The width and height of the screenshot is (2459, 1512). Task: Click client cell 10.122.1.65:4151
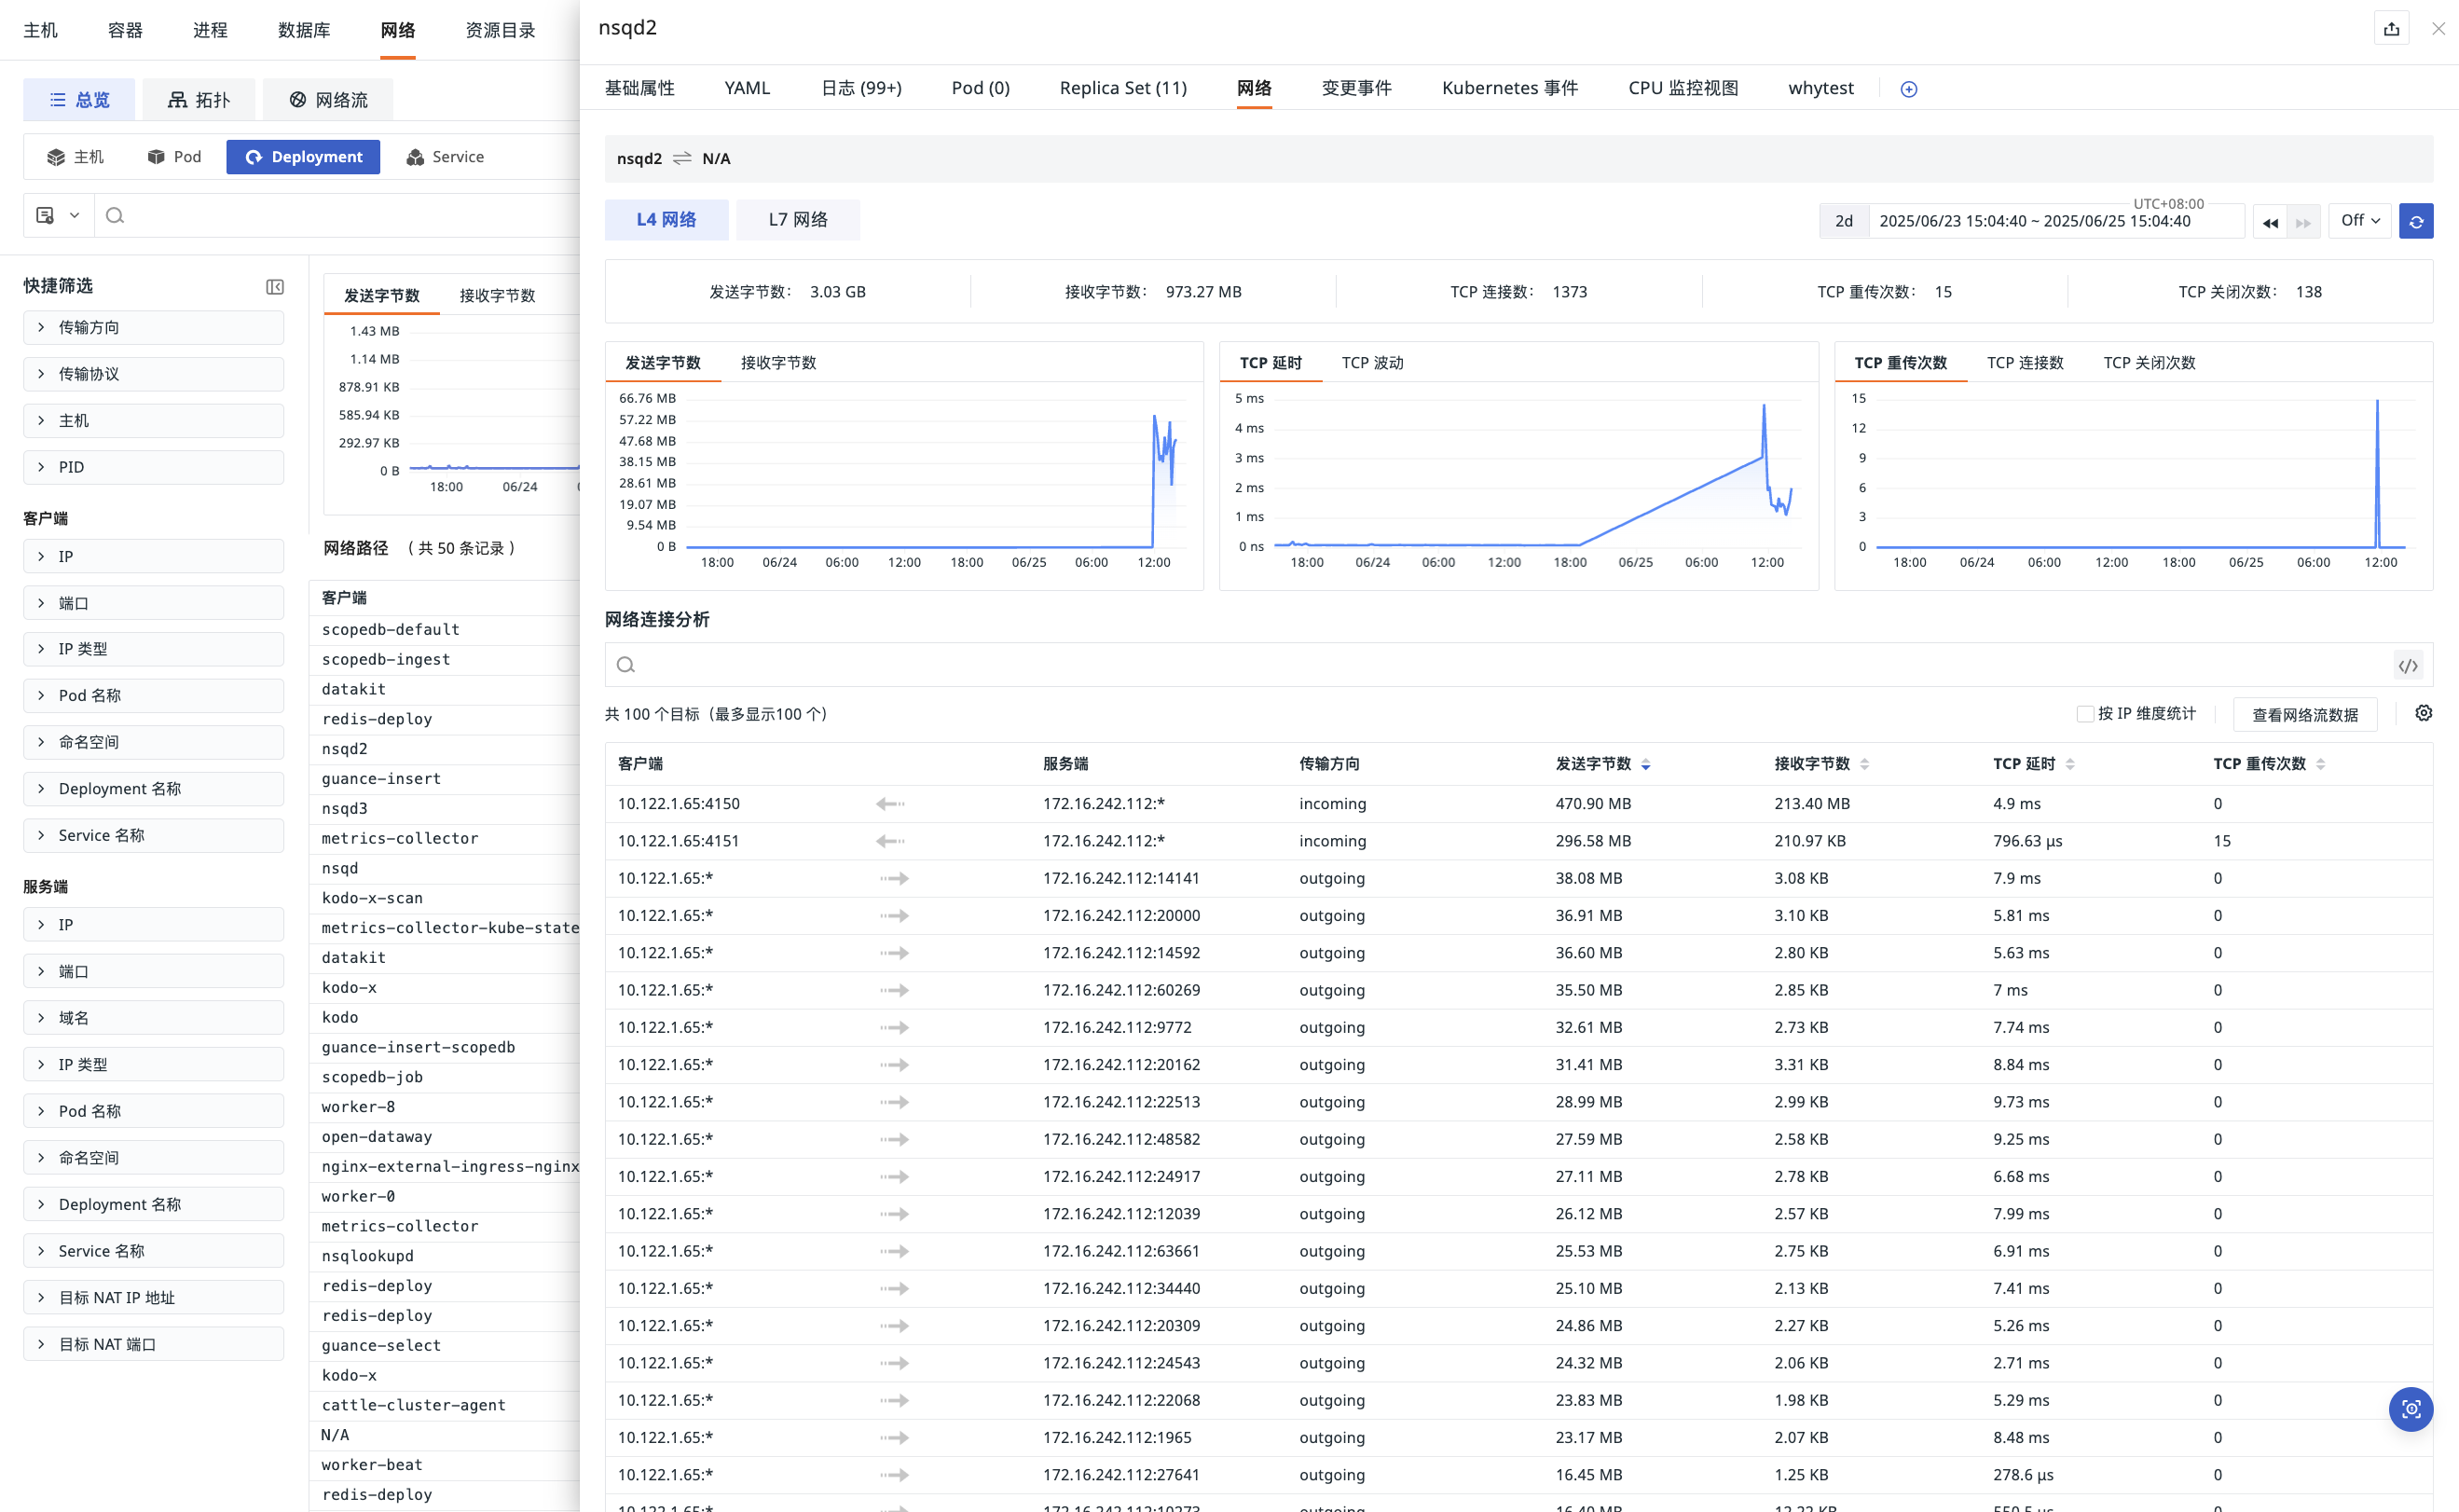[x=678, y=841]
